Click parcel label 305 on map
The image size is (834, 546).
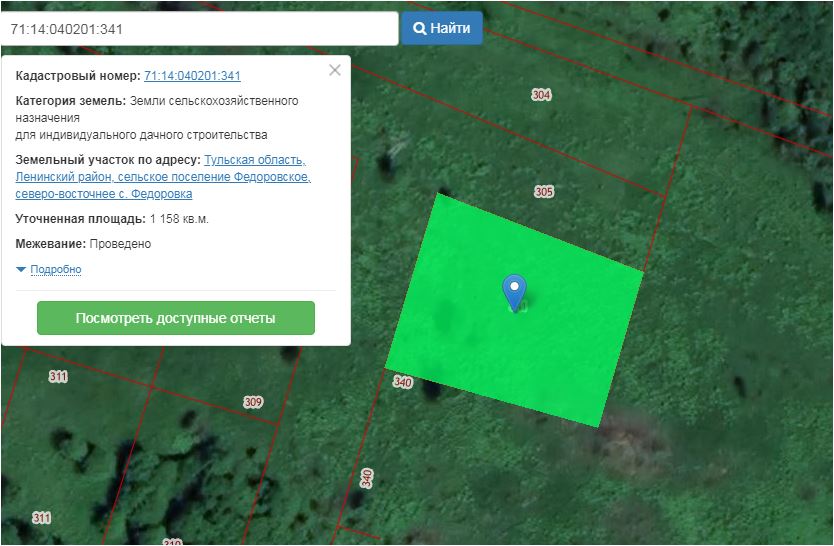tap(544, 191)
